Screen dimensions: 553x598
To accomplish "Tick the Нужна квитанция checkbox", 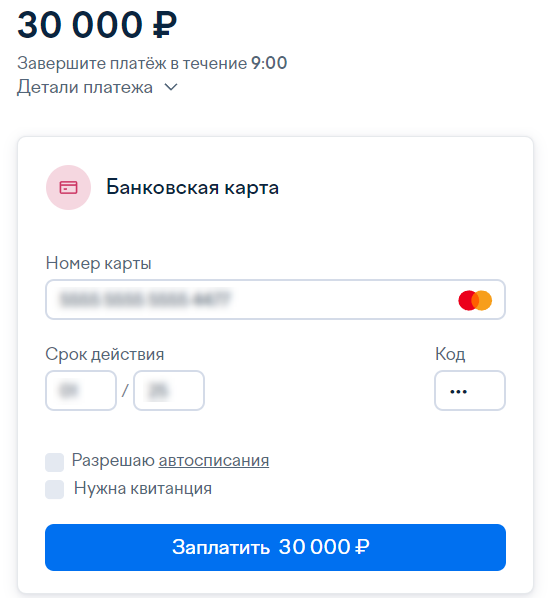I will [x=55, y=489].
